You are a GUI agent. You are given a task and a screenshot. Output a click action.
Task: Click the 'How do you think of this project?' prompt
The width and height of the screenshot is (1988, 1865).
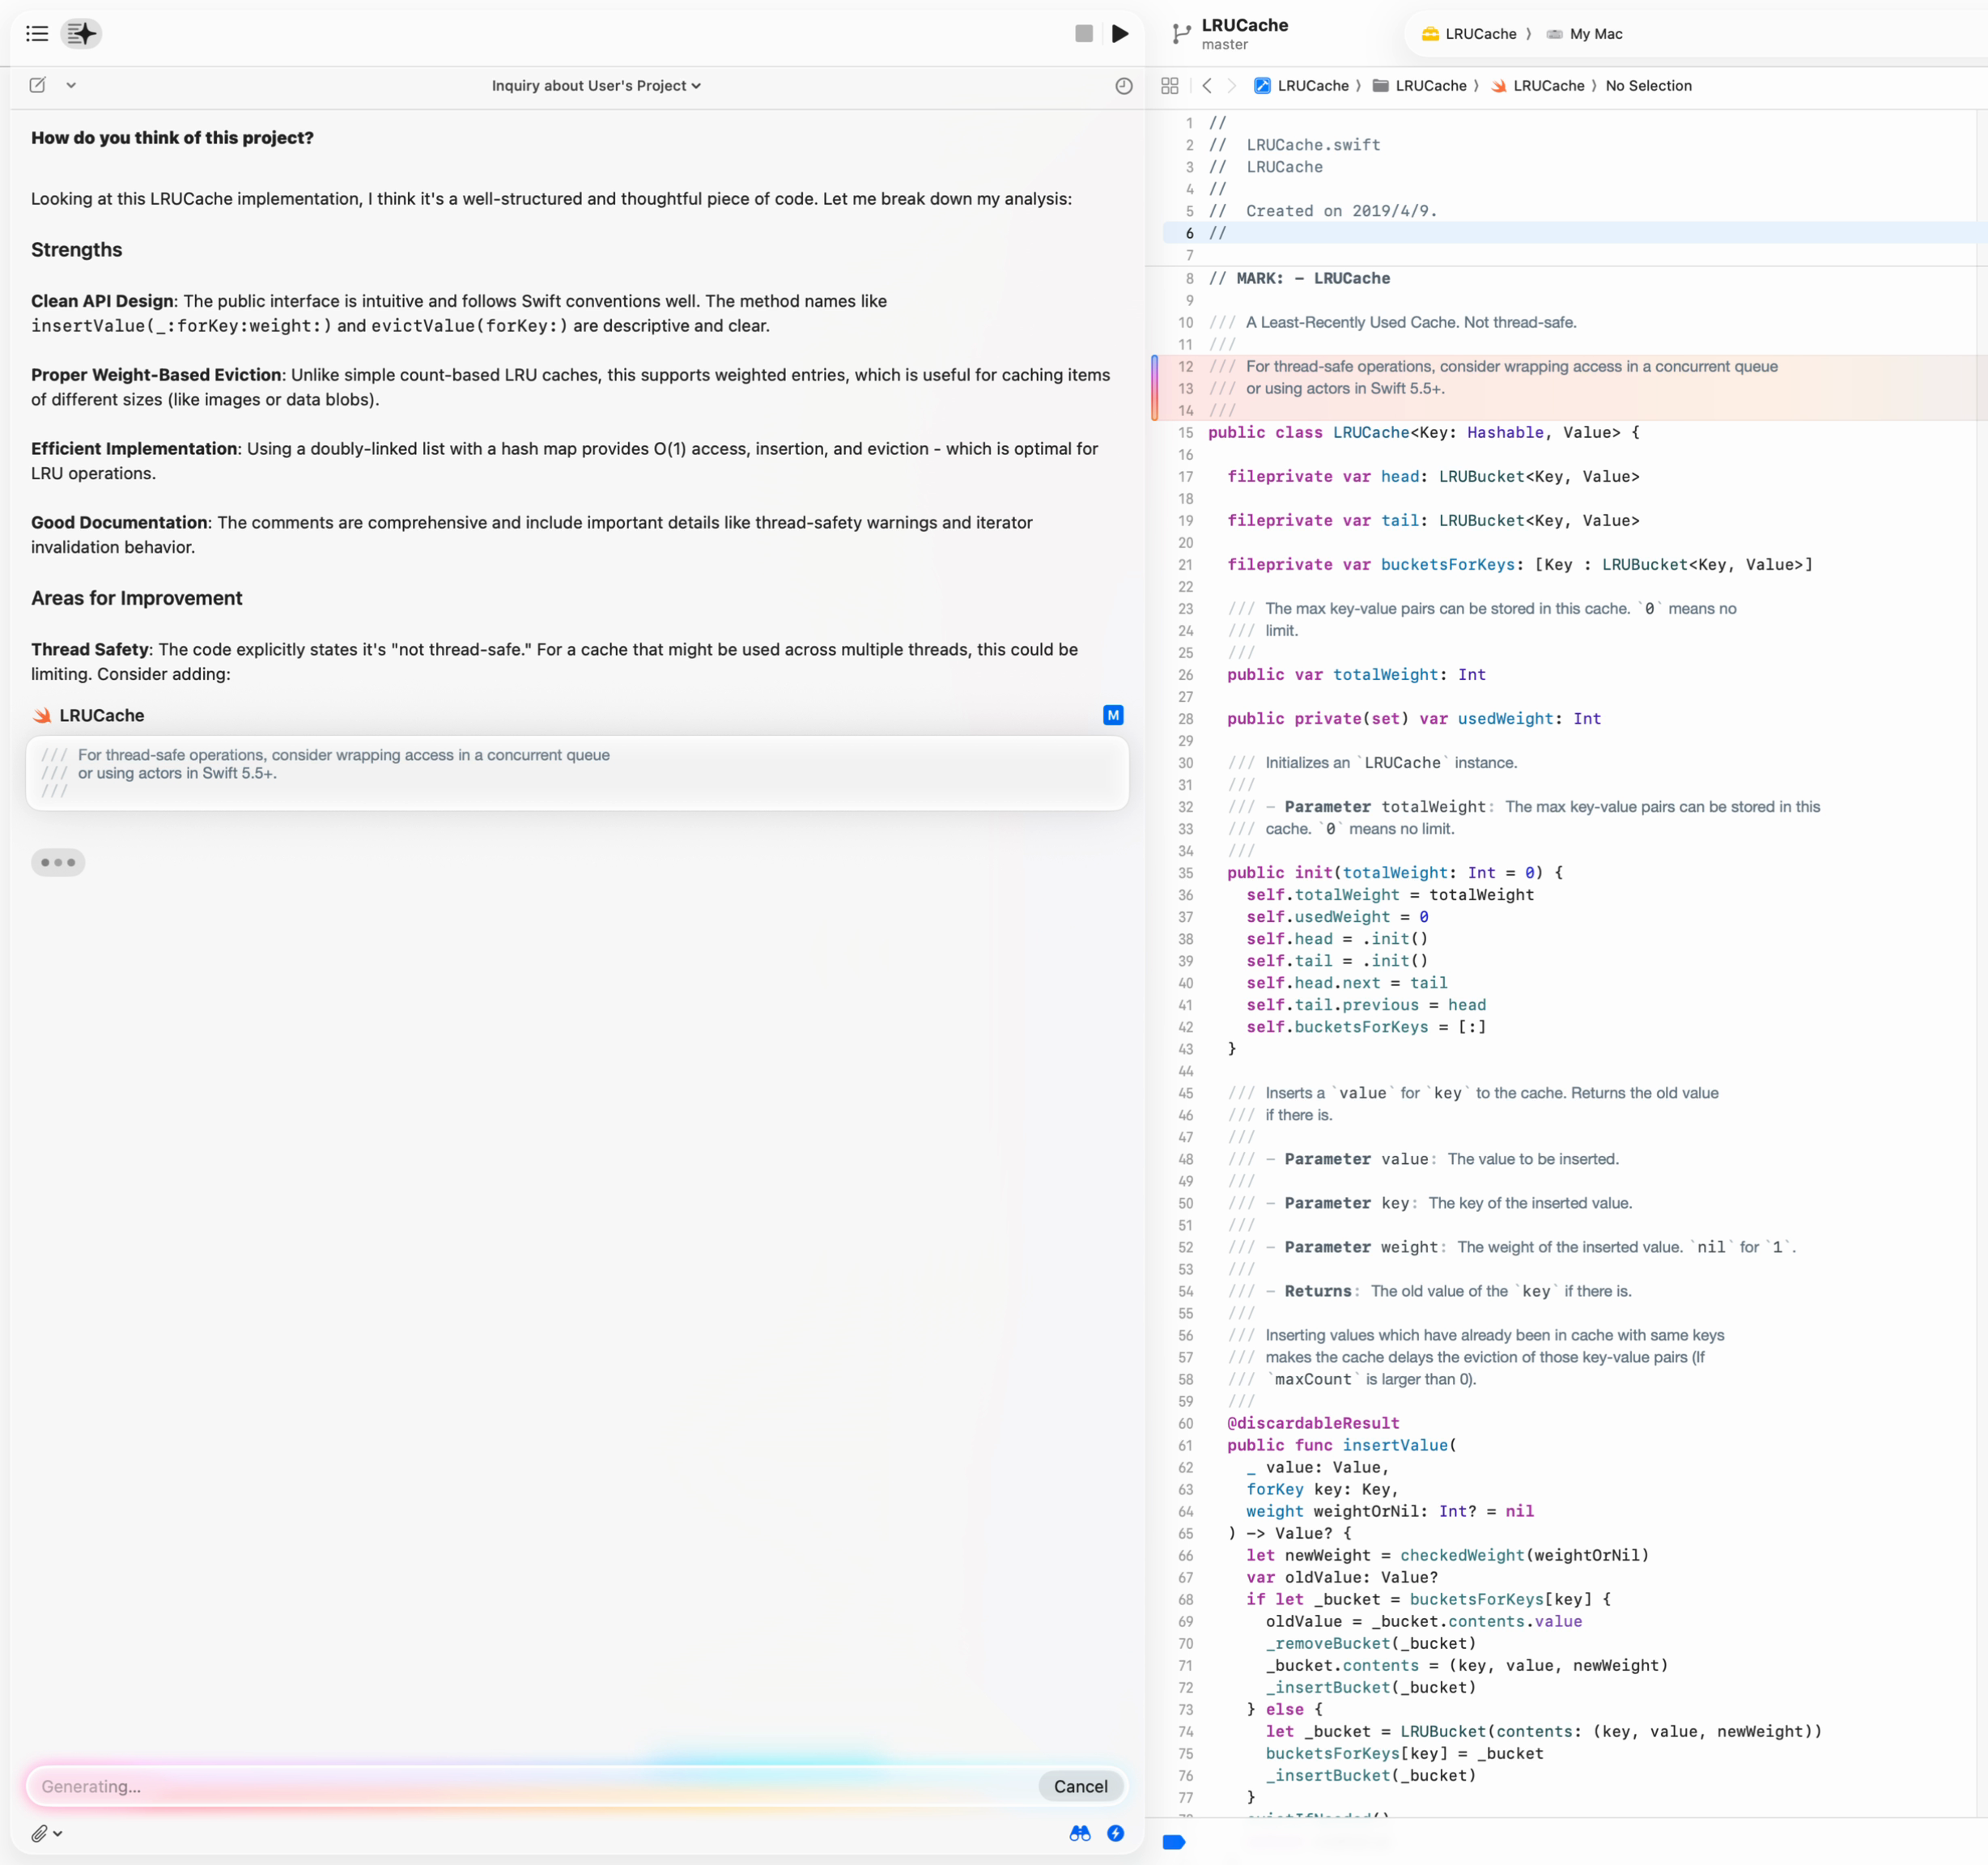(x=172, y=138)
